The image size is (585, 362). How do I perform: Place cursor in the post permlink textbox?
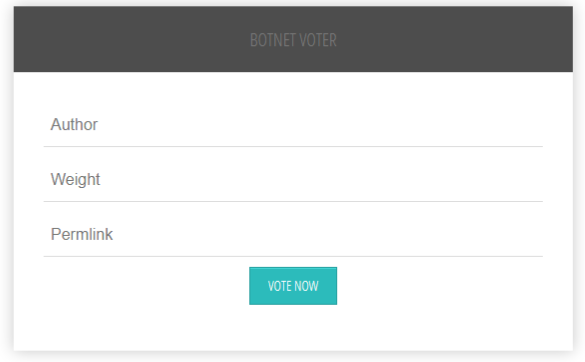coord(293,234)
